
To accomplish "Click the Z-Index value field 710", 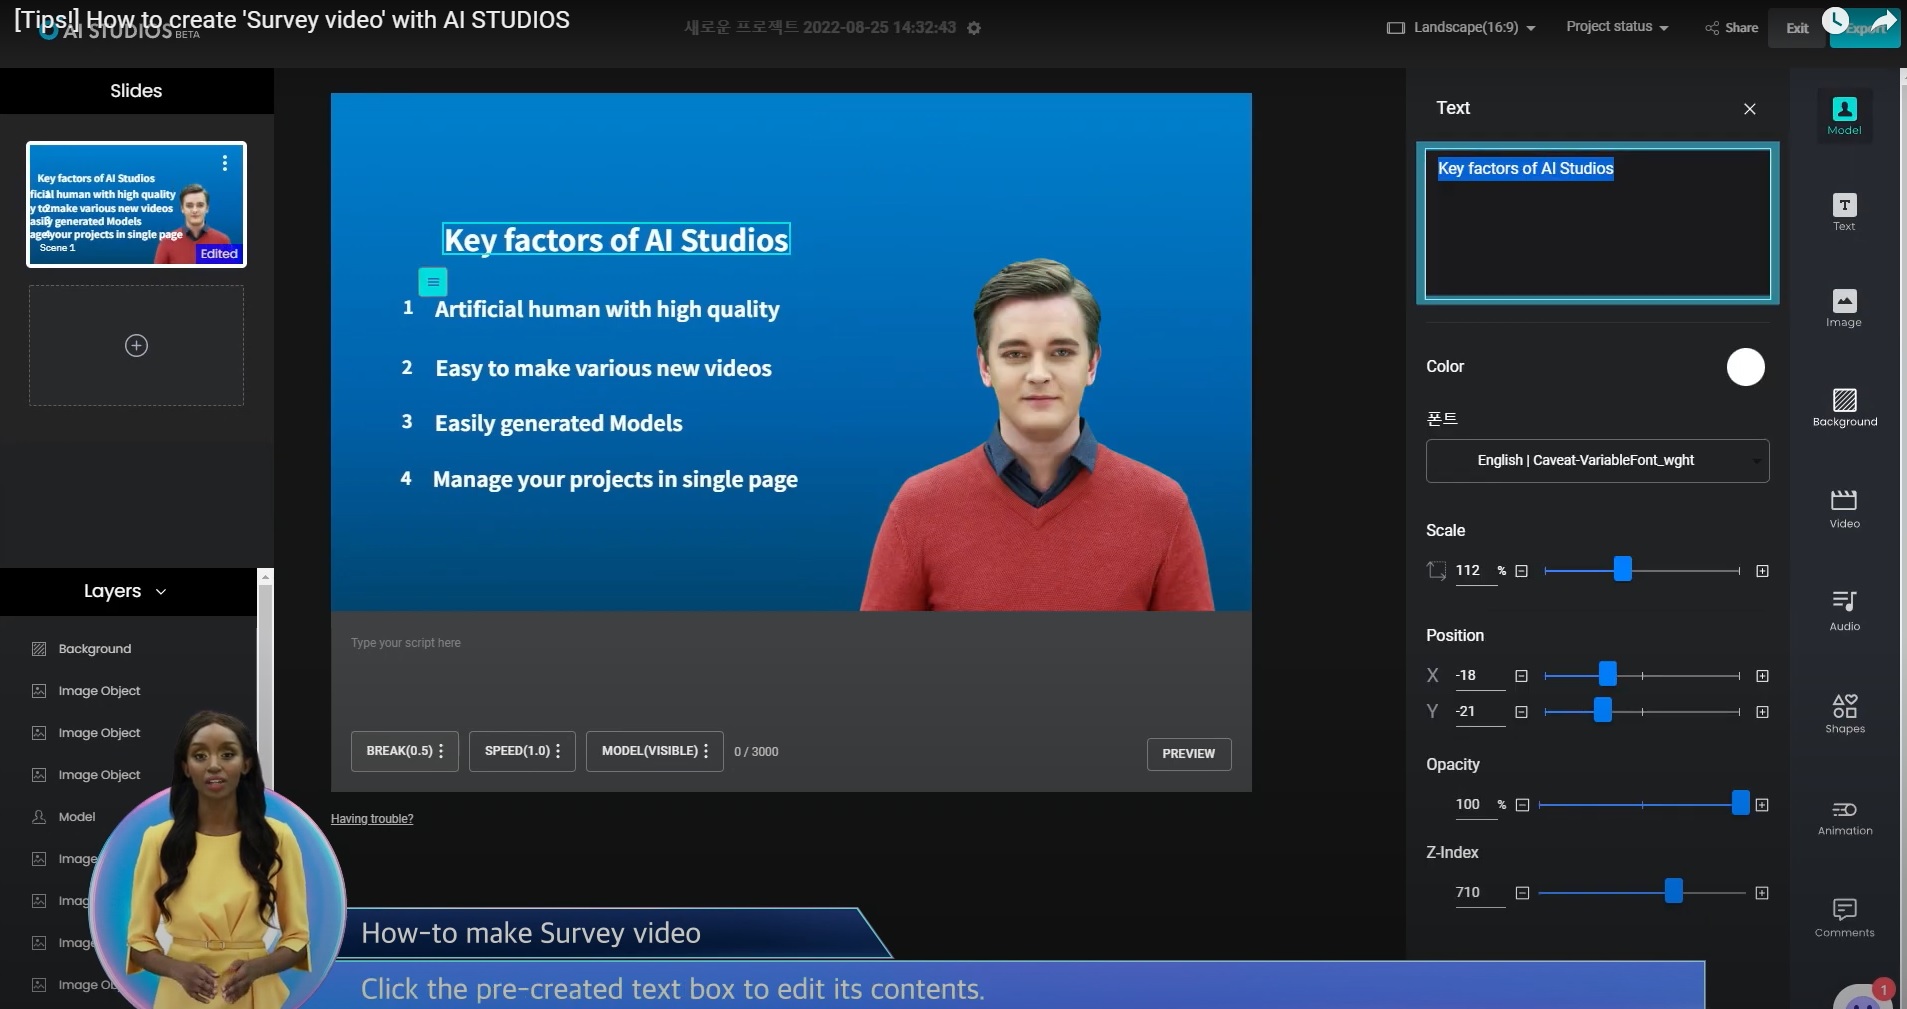I will click(x=1479, y=893).
